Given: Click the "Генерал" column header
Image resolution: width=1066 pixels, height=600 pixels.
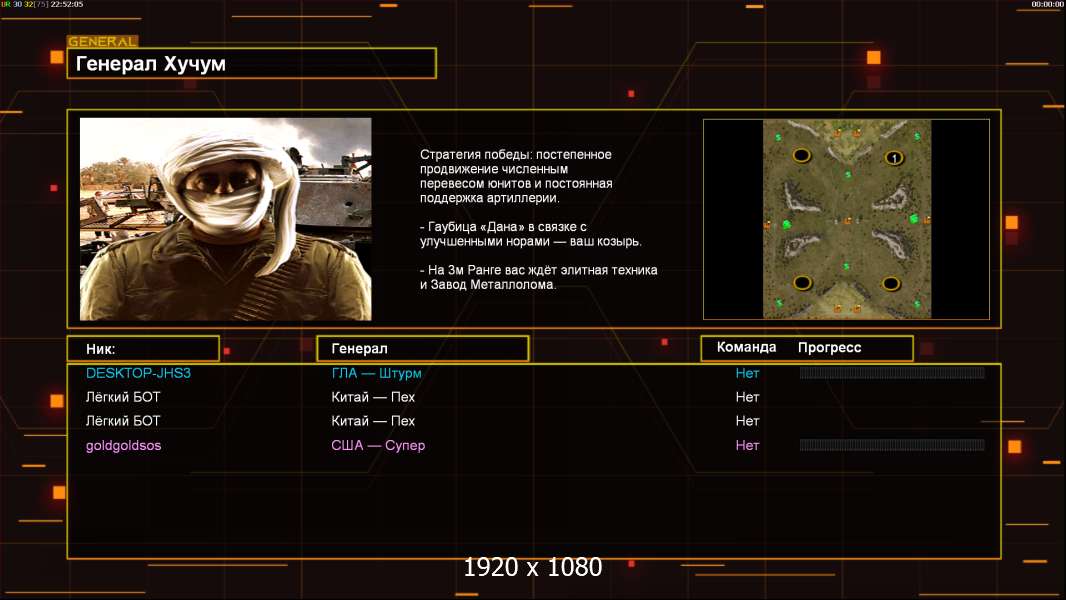Looking at the screenshot, I should 422,349.
